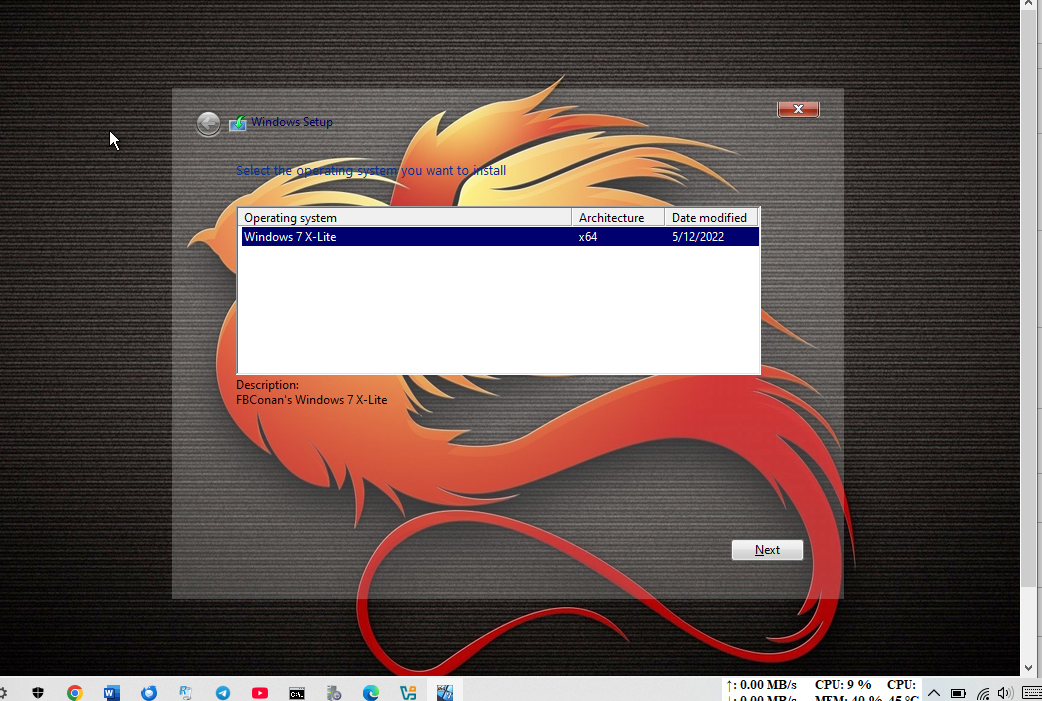Open Telegram from the taskbar
The width and height of the screenshot is (1042, 701).
coord(223,692)
